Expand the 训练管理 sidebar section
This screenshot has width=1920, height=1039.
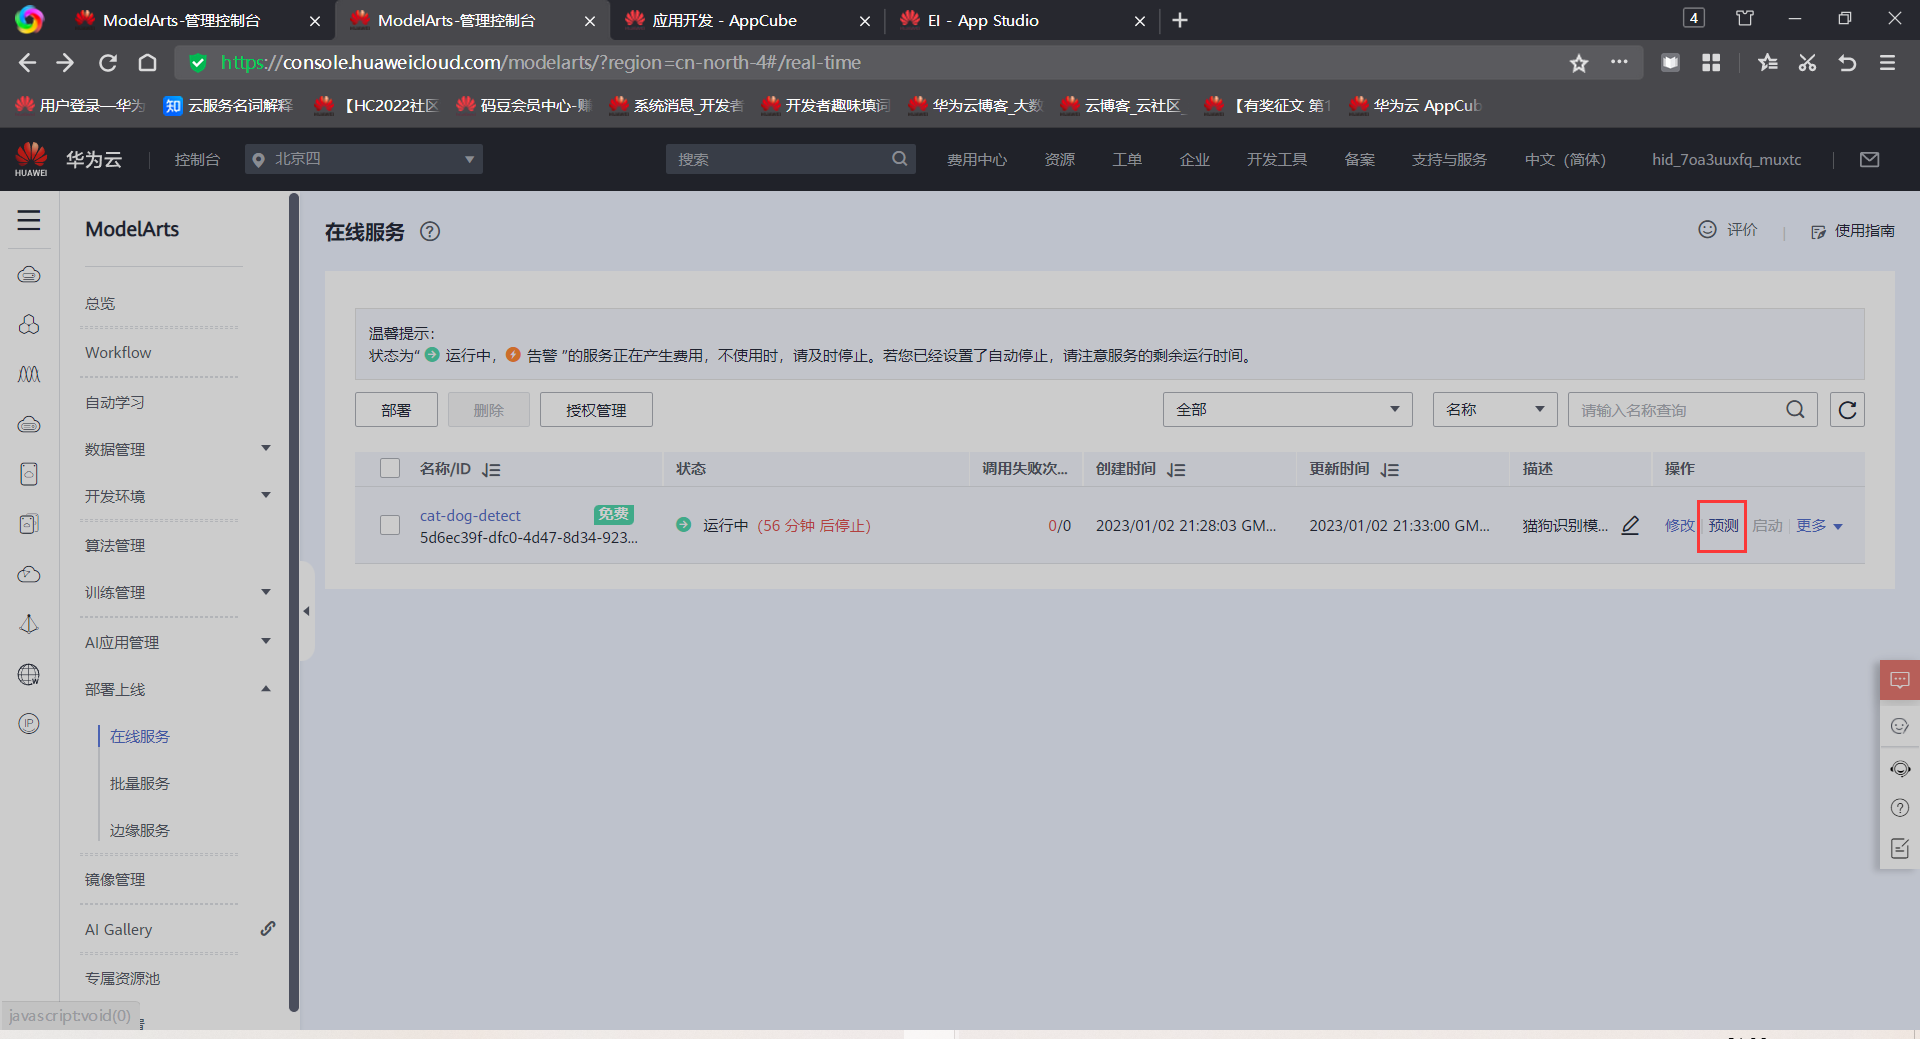(x=266, y=592)
